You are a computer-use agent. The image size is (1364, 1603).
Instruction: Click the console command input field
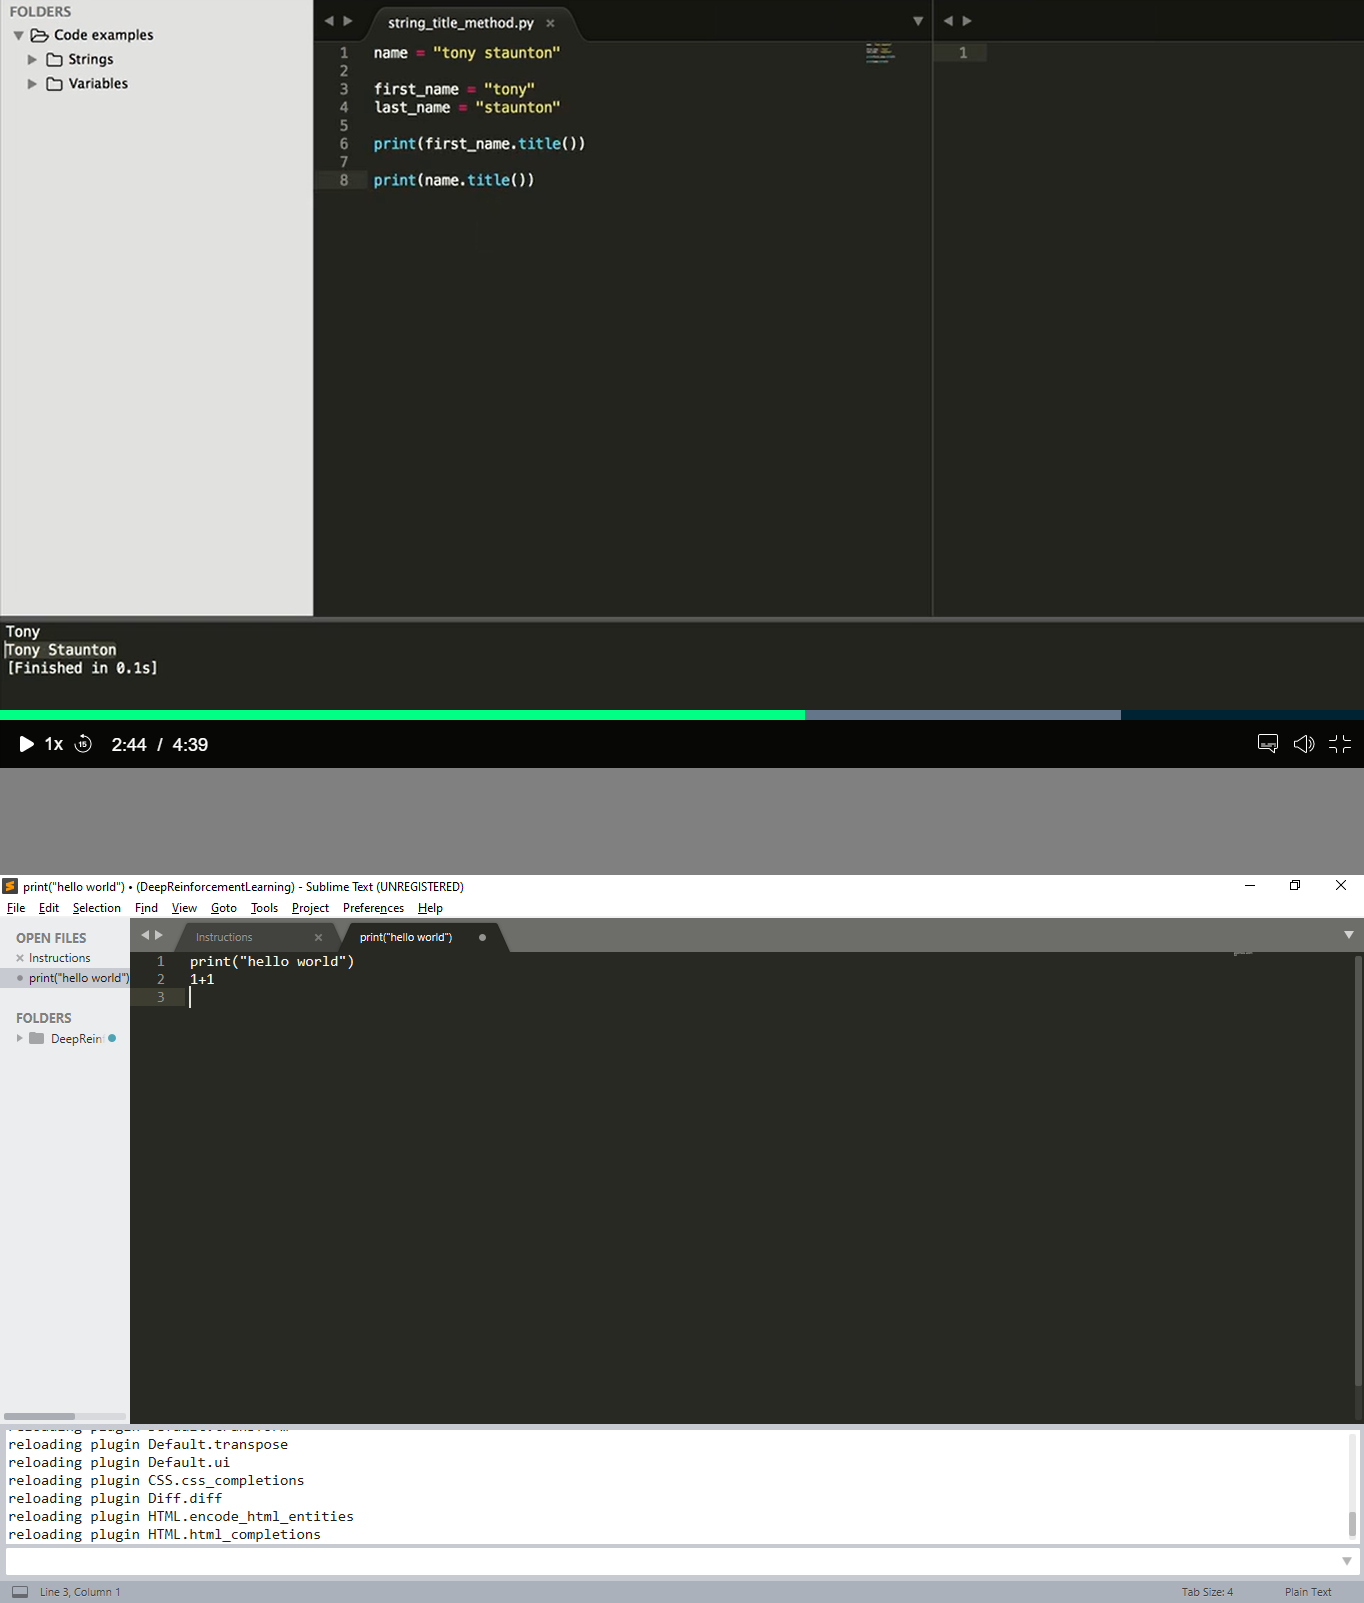pyautogui.click(x=670, y=1561)
